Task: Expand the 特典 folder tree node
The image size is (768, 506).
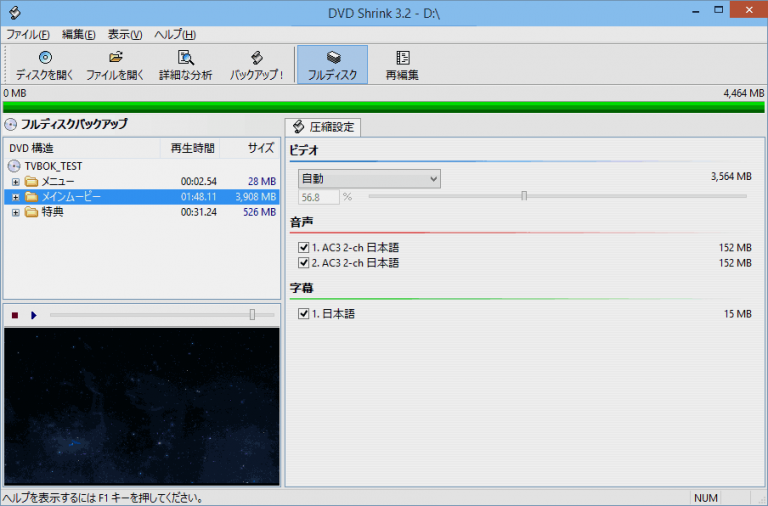Action: (x=16, y=212)
